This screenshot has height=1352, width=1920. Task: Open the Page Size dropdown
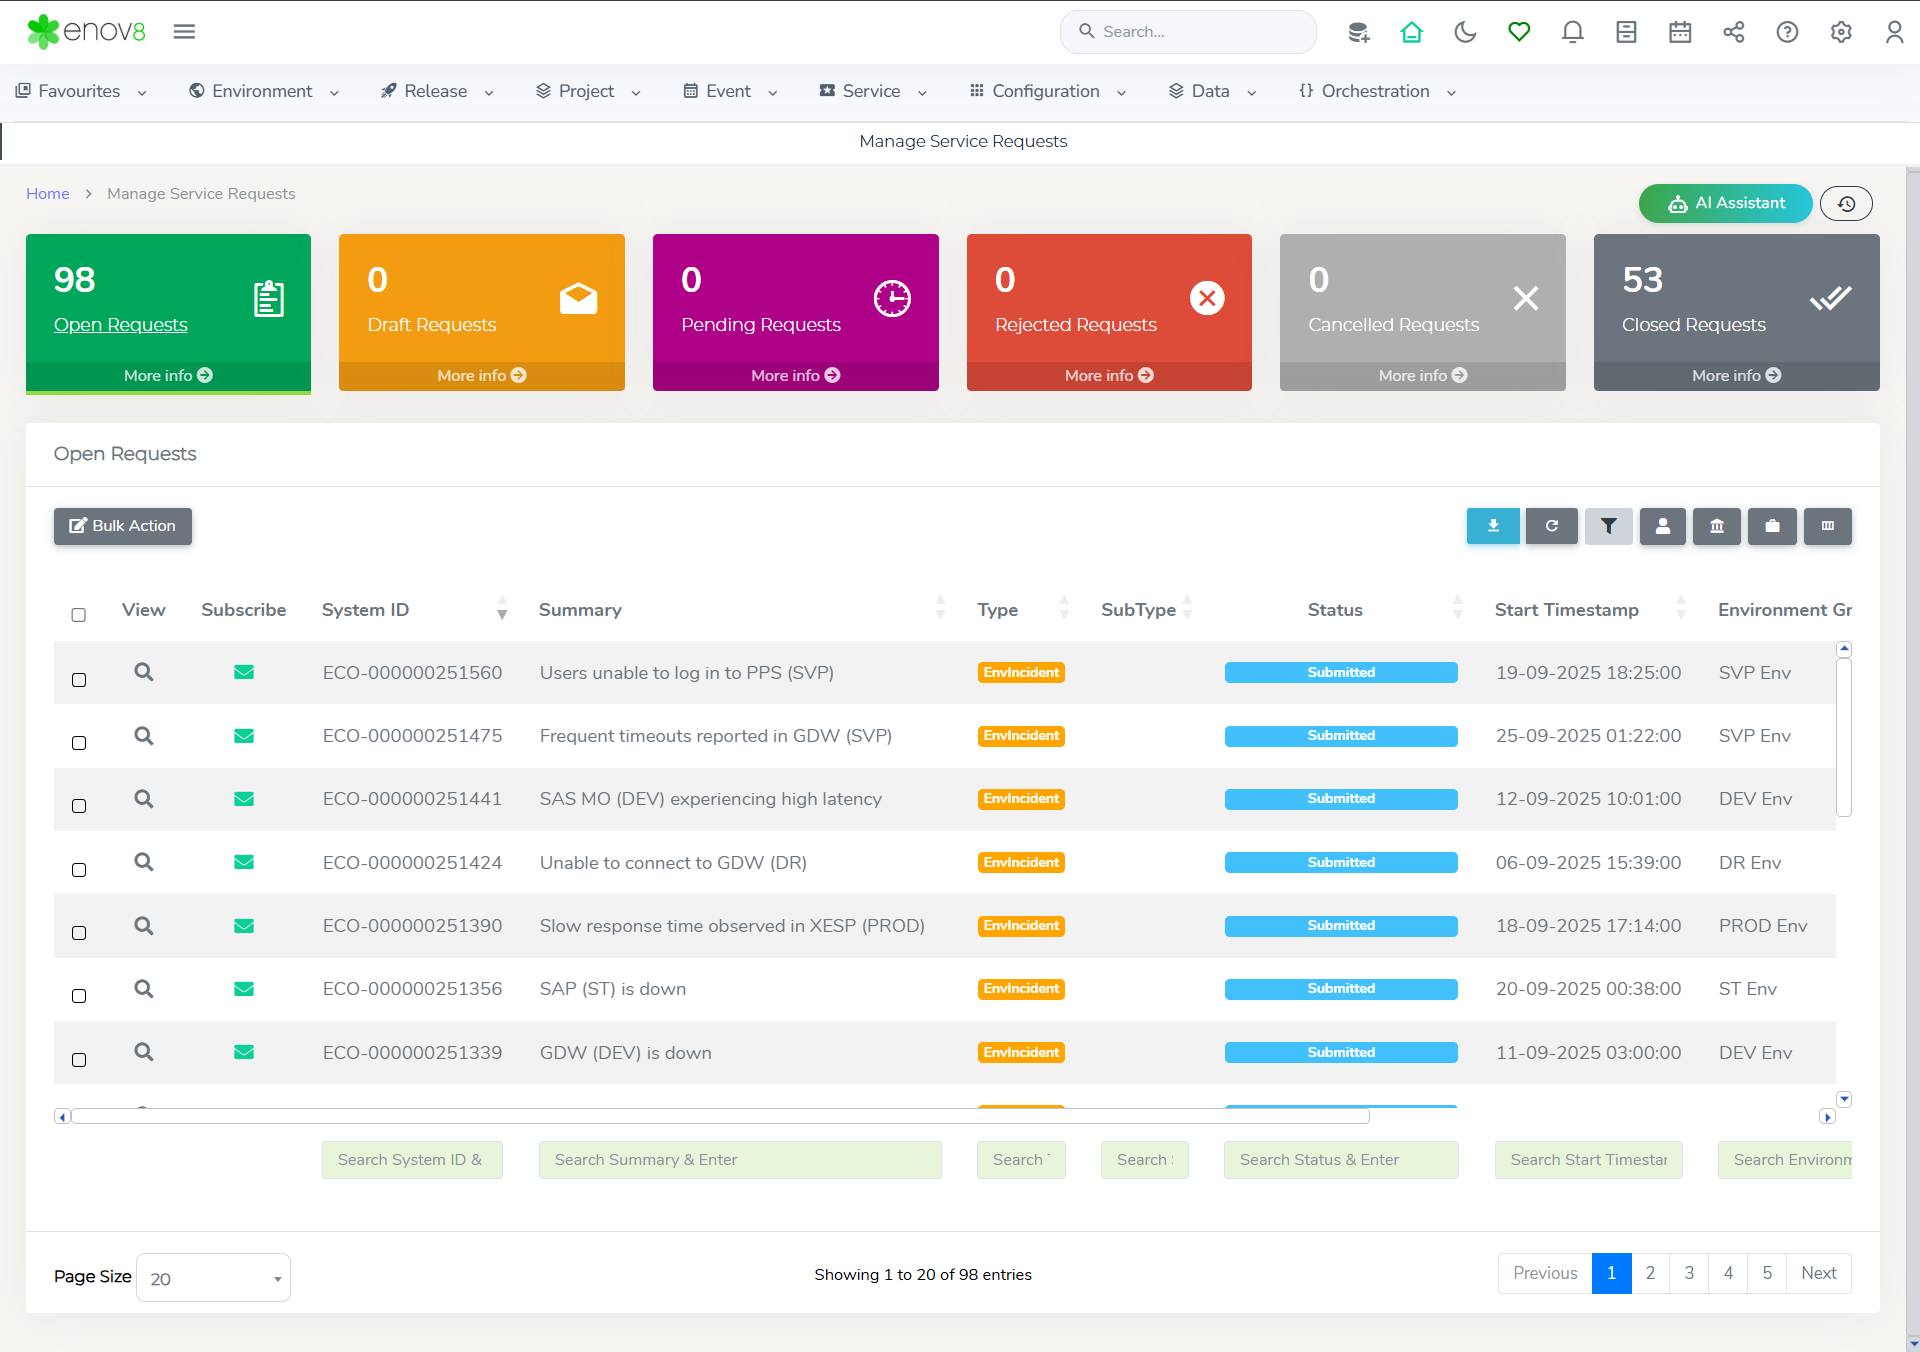point(213,1278)
